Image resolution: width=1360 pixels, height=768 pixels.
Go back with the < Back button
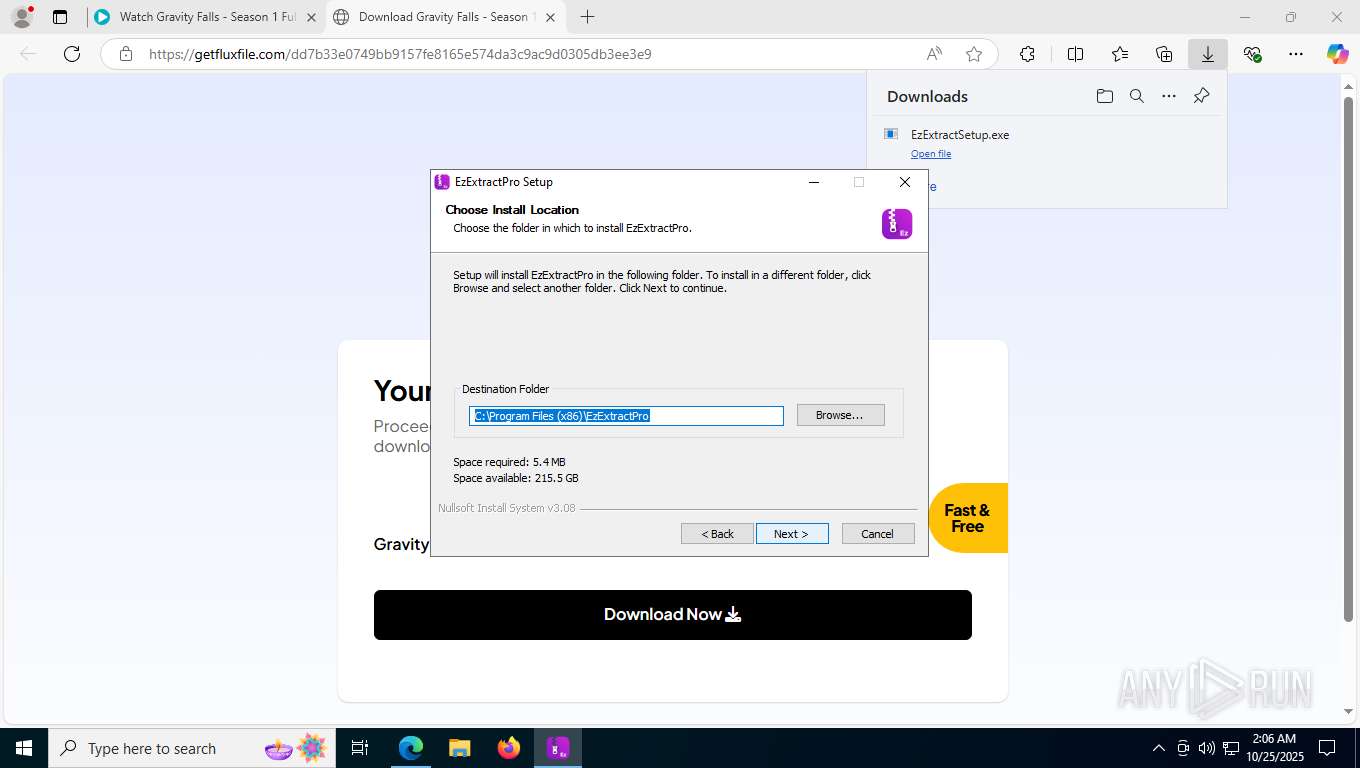pos(717,534)
